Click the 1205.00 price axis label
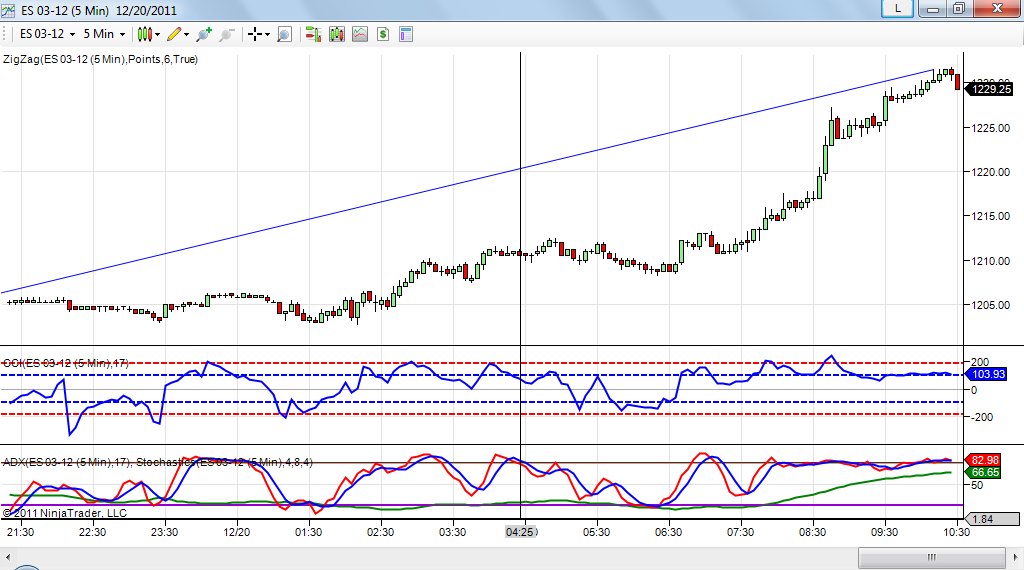The width and height of the screenshot is (1024, 570). pyautogui.click(x=990, y=305)
